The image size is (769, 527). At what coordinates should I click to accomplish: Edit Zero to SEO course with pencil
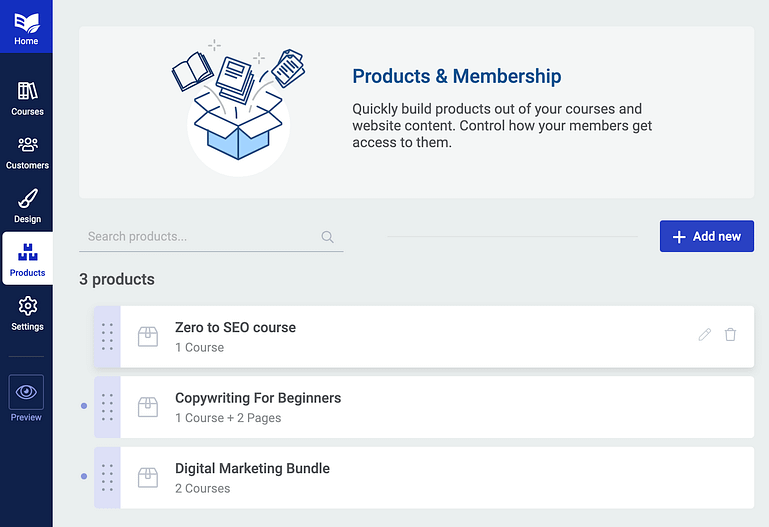[705, 335]
